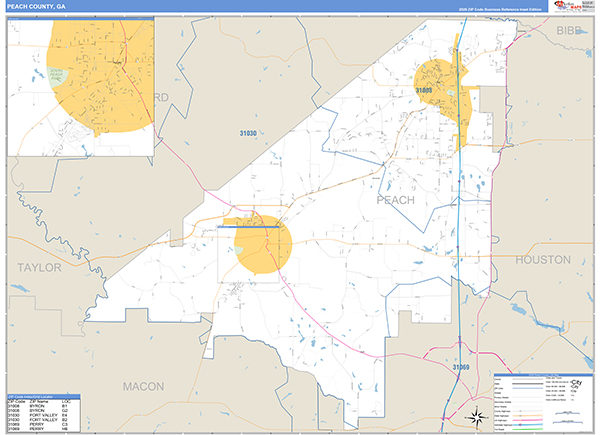
Task: Select the BYRON row with location B1
Action: (44, 406)
